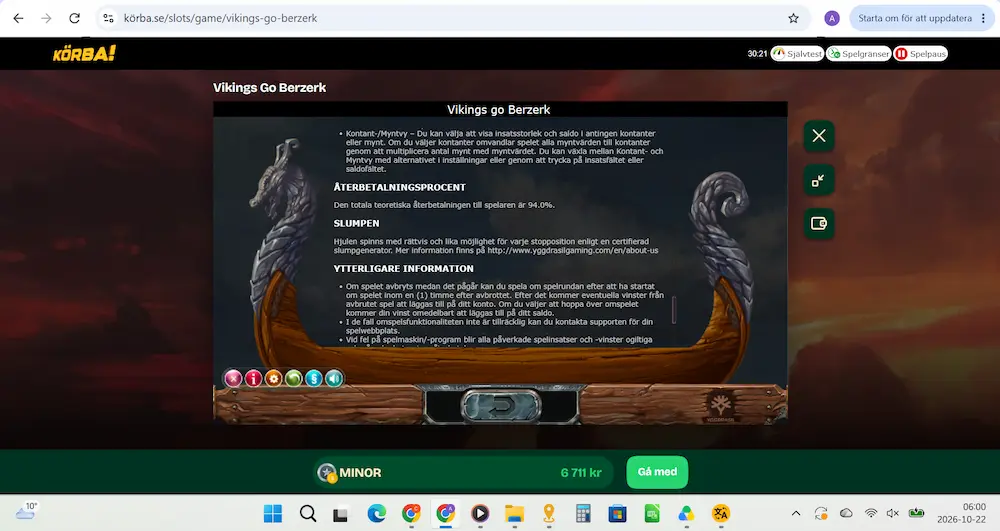The height and width of the screenshot is (531, 1000).
Task: Mute game sound with speaker icon
Action: (334, 379)
